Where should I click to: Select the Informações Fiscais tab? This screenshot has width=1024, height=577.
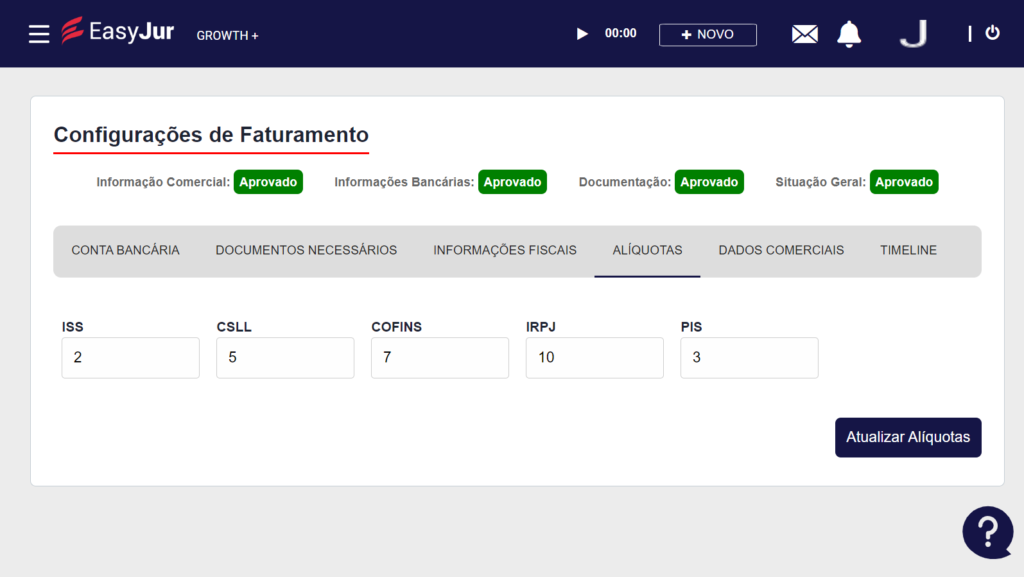tap(505, 251)
